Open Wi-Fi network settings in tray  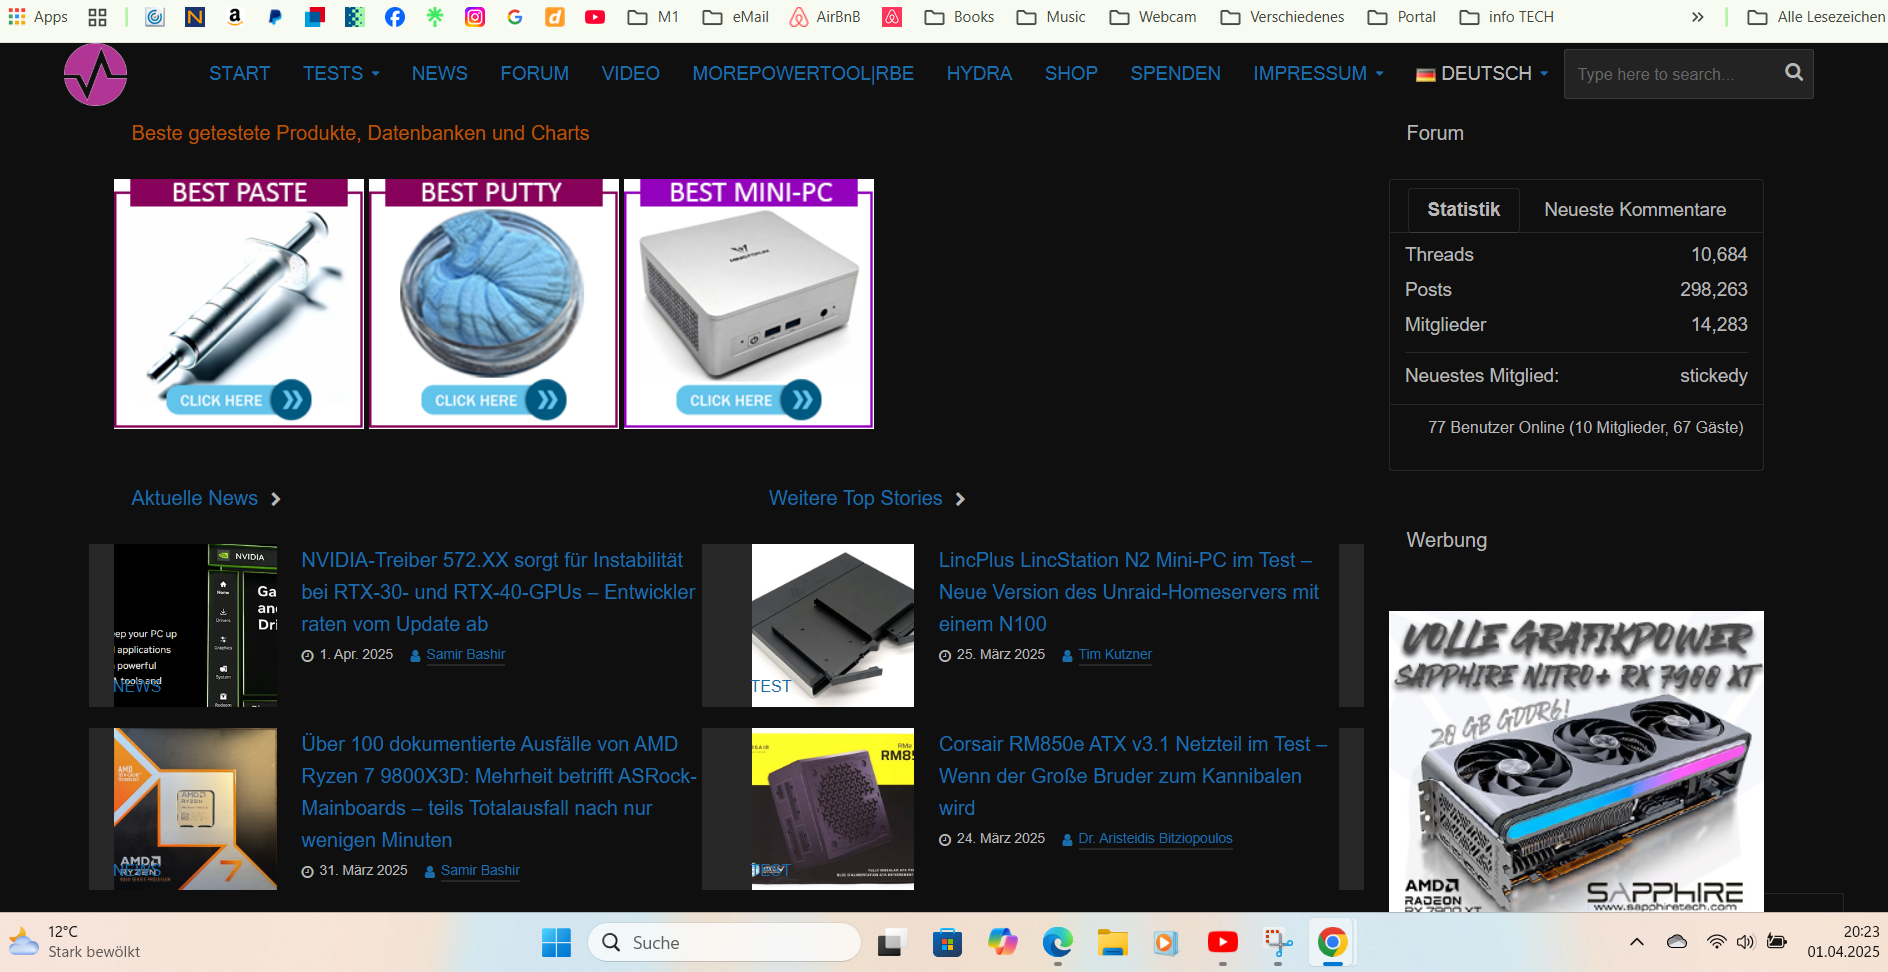pyautogui.click(x=1716, y=942)
